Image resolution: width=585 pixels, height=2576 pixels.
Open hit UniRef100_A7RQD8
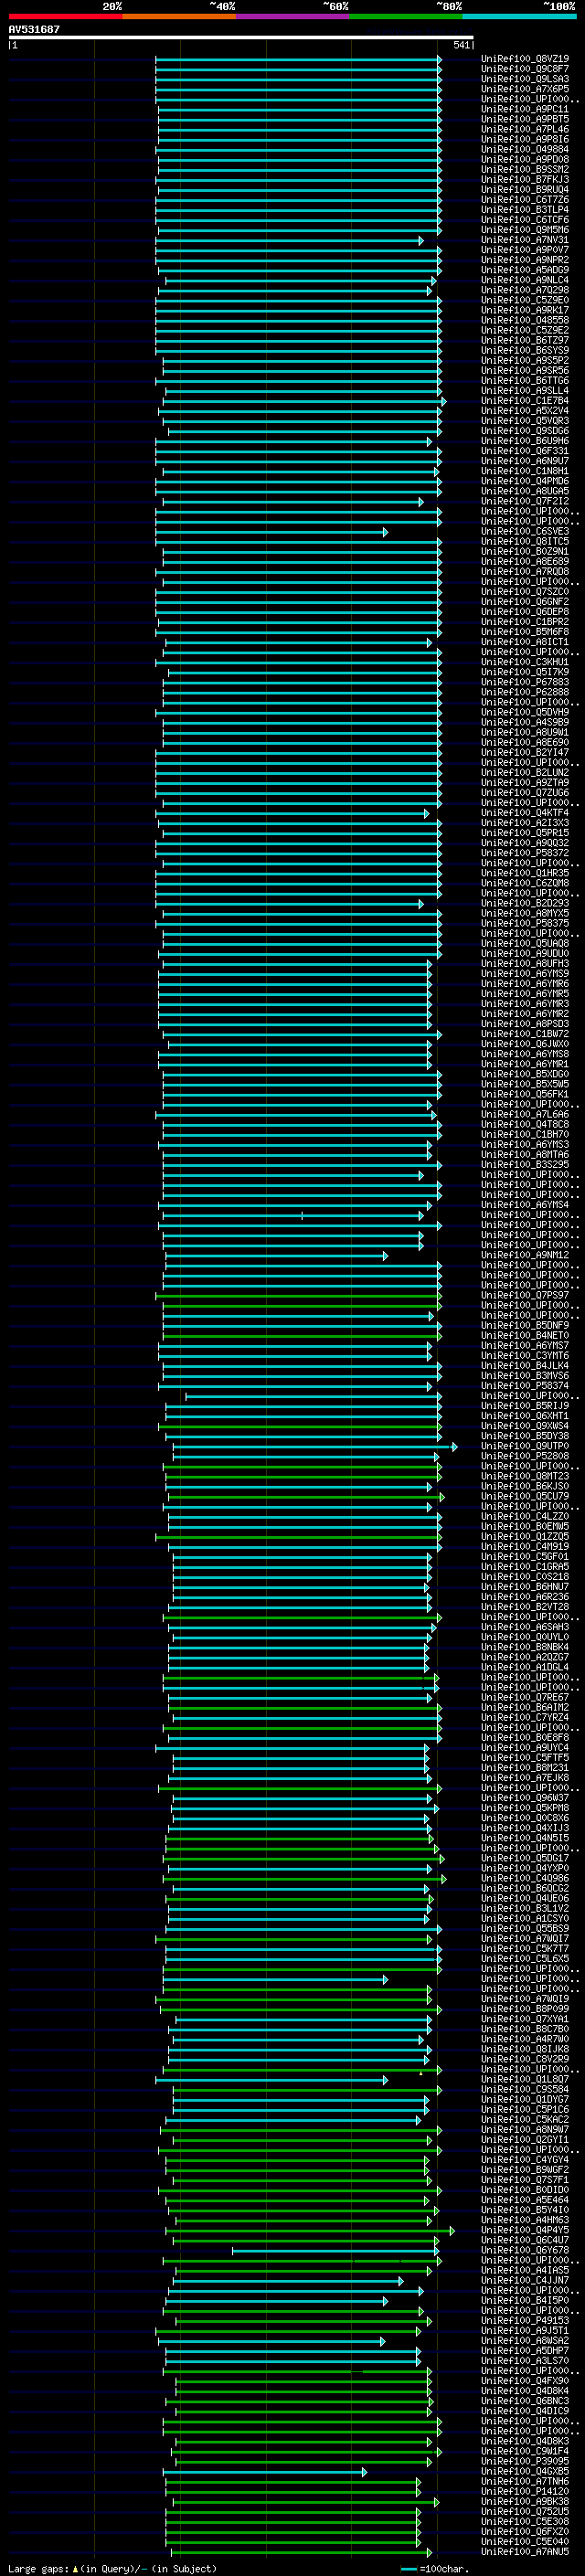525,572
